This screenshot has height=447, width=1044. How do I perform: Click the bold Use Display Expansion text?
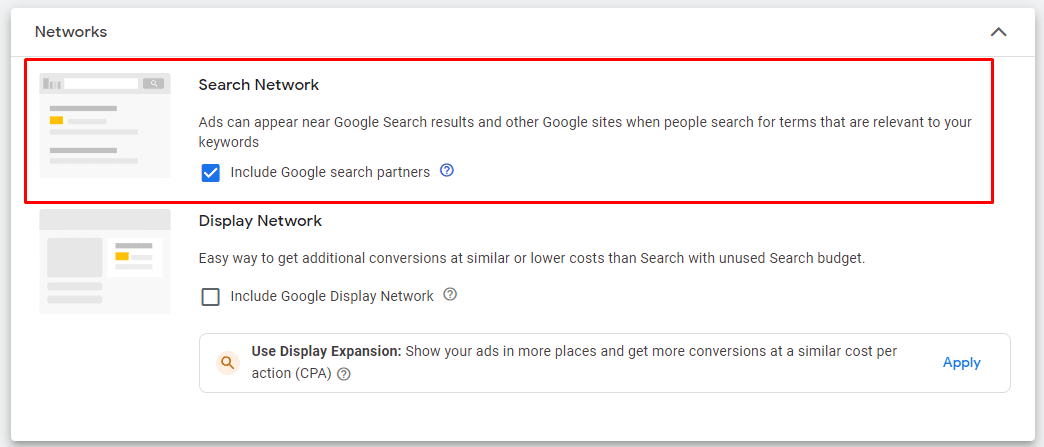[x=326, y=351]
